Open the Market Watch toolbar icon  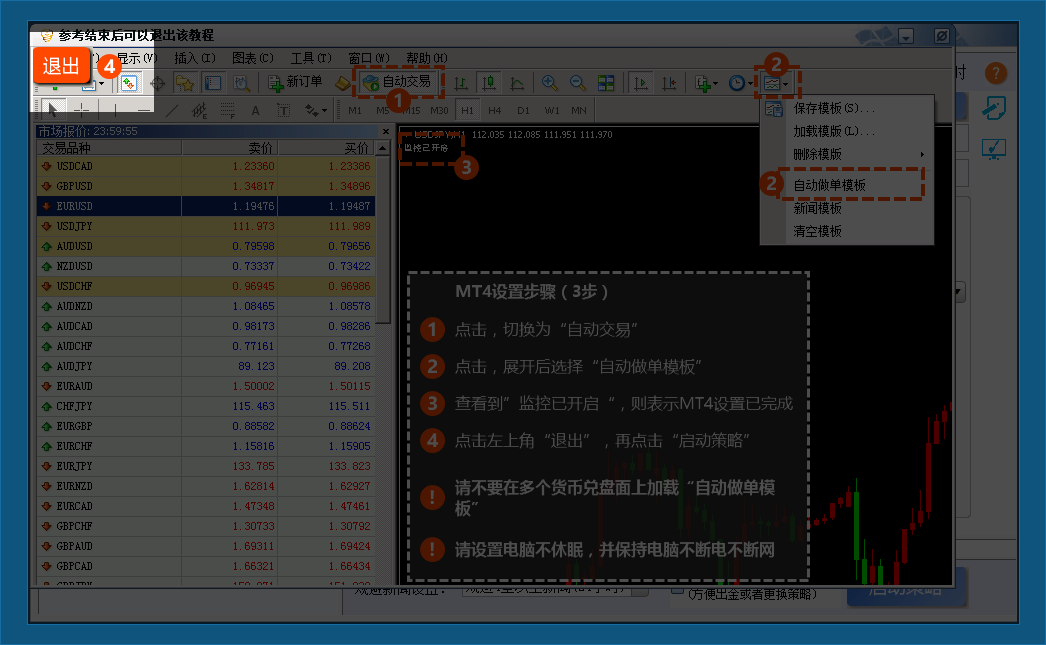(128, 83)
